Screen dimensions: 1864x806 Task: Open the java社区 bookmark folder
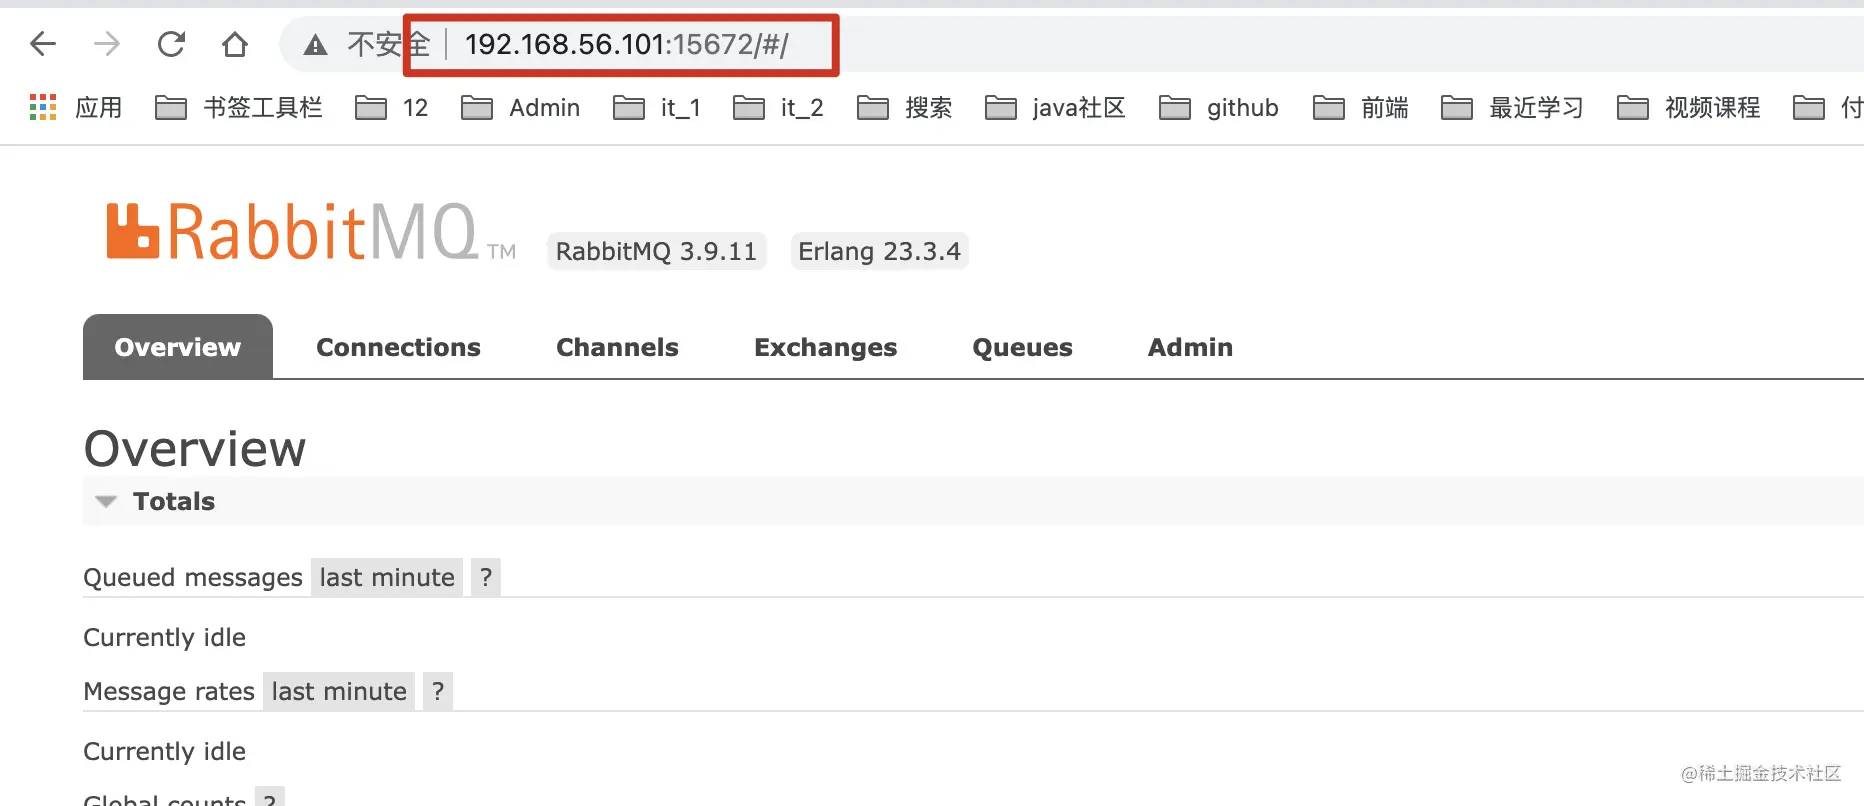pos(1055,107)
